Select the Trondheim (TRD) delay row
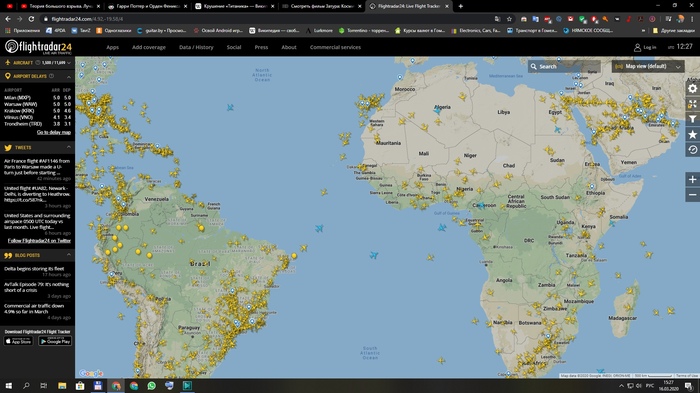Viewport: 700px width, 393px height. [x=38, y=124]
